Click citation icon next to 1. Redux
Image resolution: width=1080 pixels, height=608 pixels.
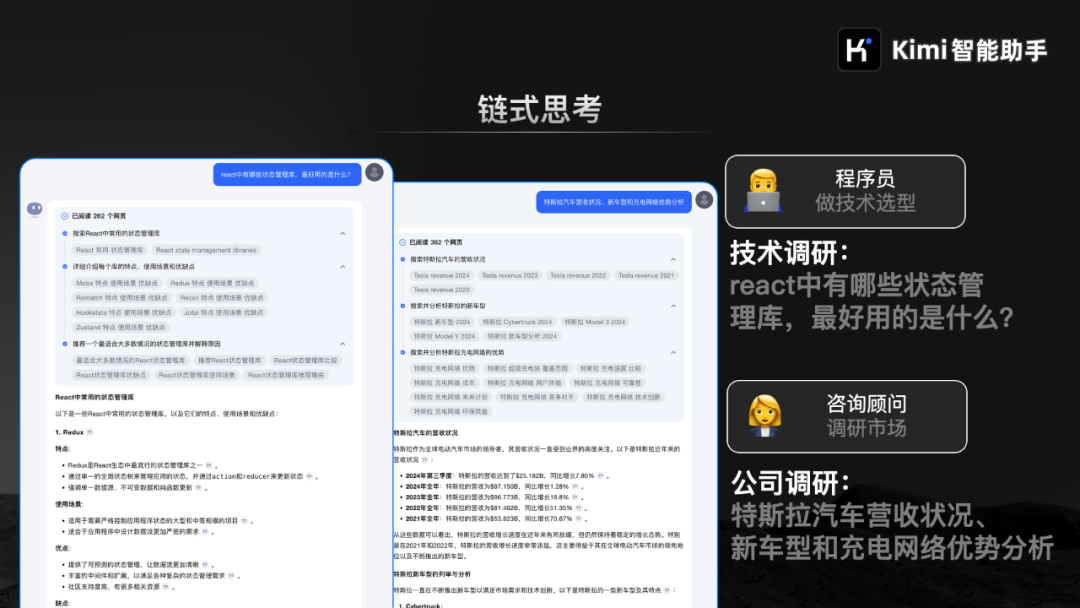90,432
